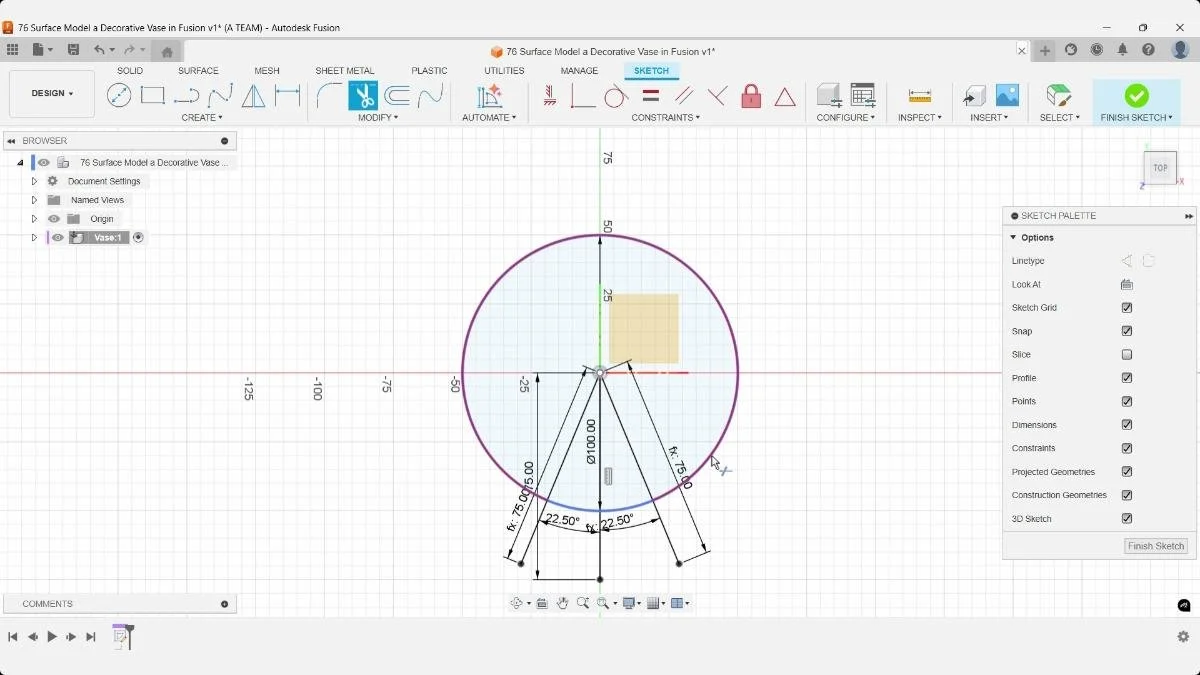Play the timeline
The height and width of the screenshot is (675, 1200).
52,637
